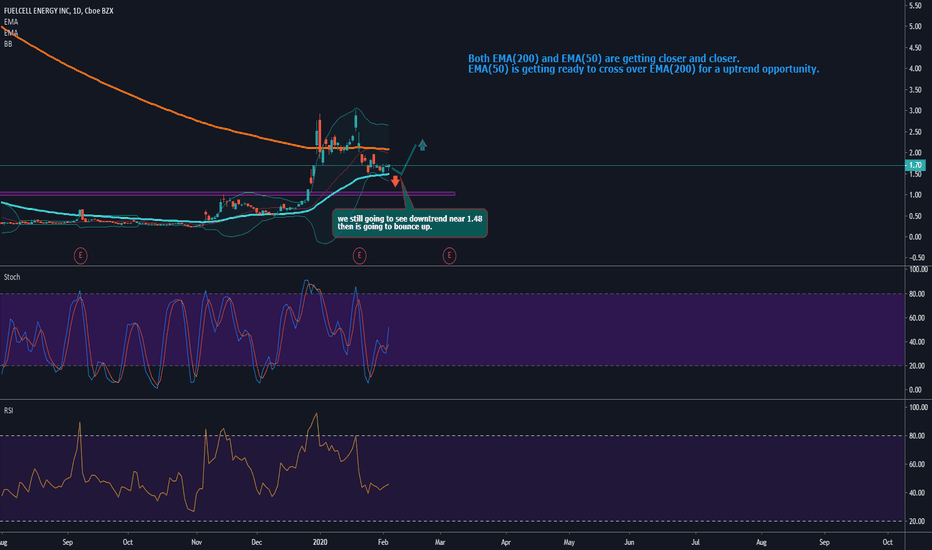Image resolution: width=932 pixels, height=550 pixels.
Task: Click the purple horizontal support zone at 1.00
Action: (228, 193)
